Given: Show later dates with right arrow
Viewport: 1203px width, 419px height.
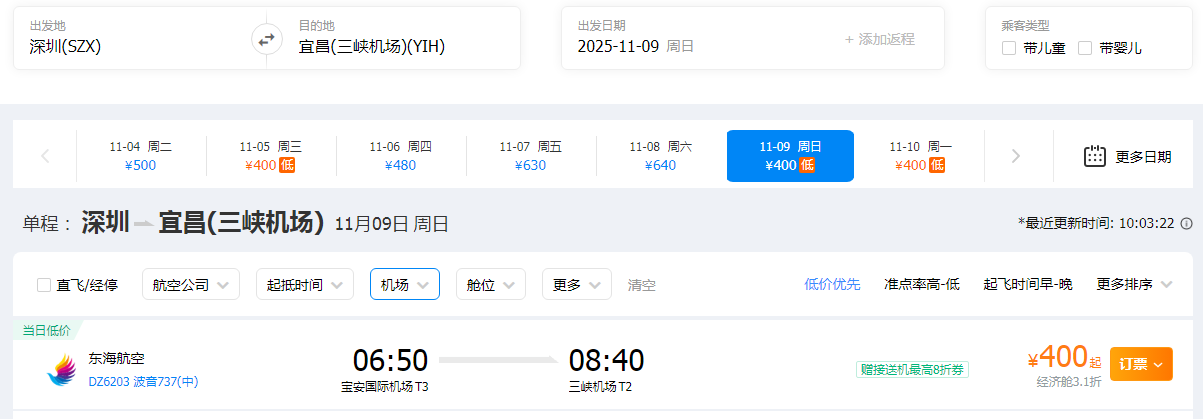Looking at the screenshot, I should [x=1016, y=156].
